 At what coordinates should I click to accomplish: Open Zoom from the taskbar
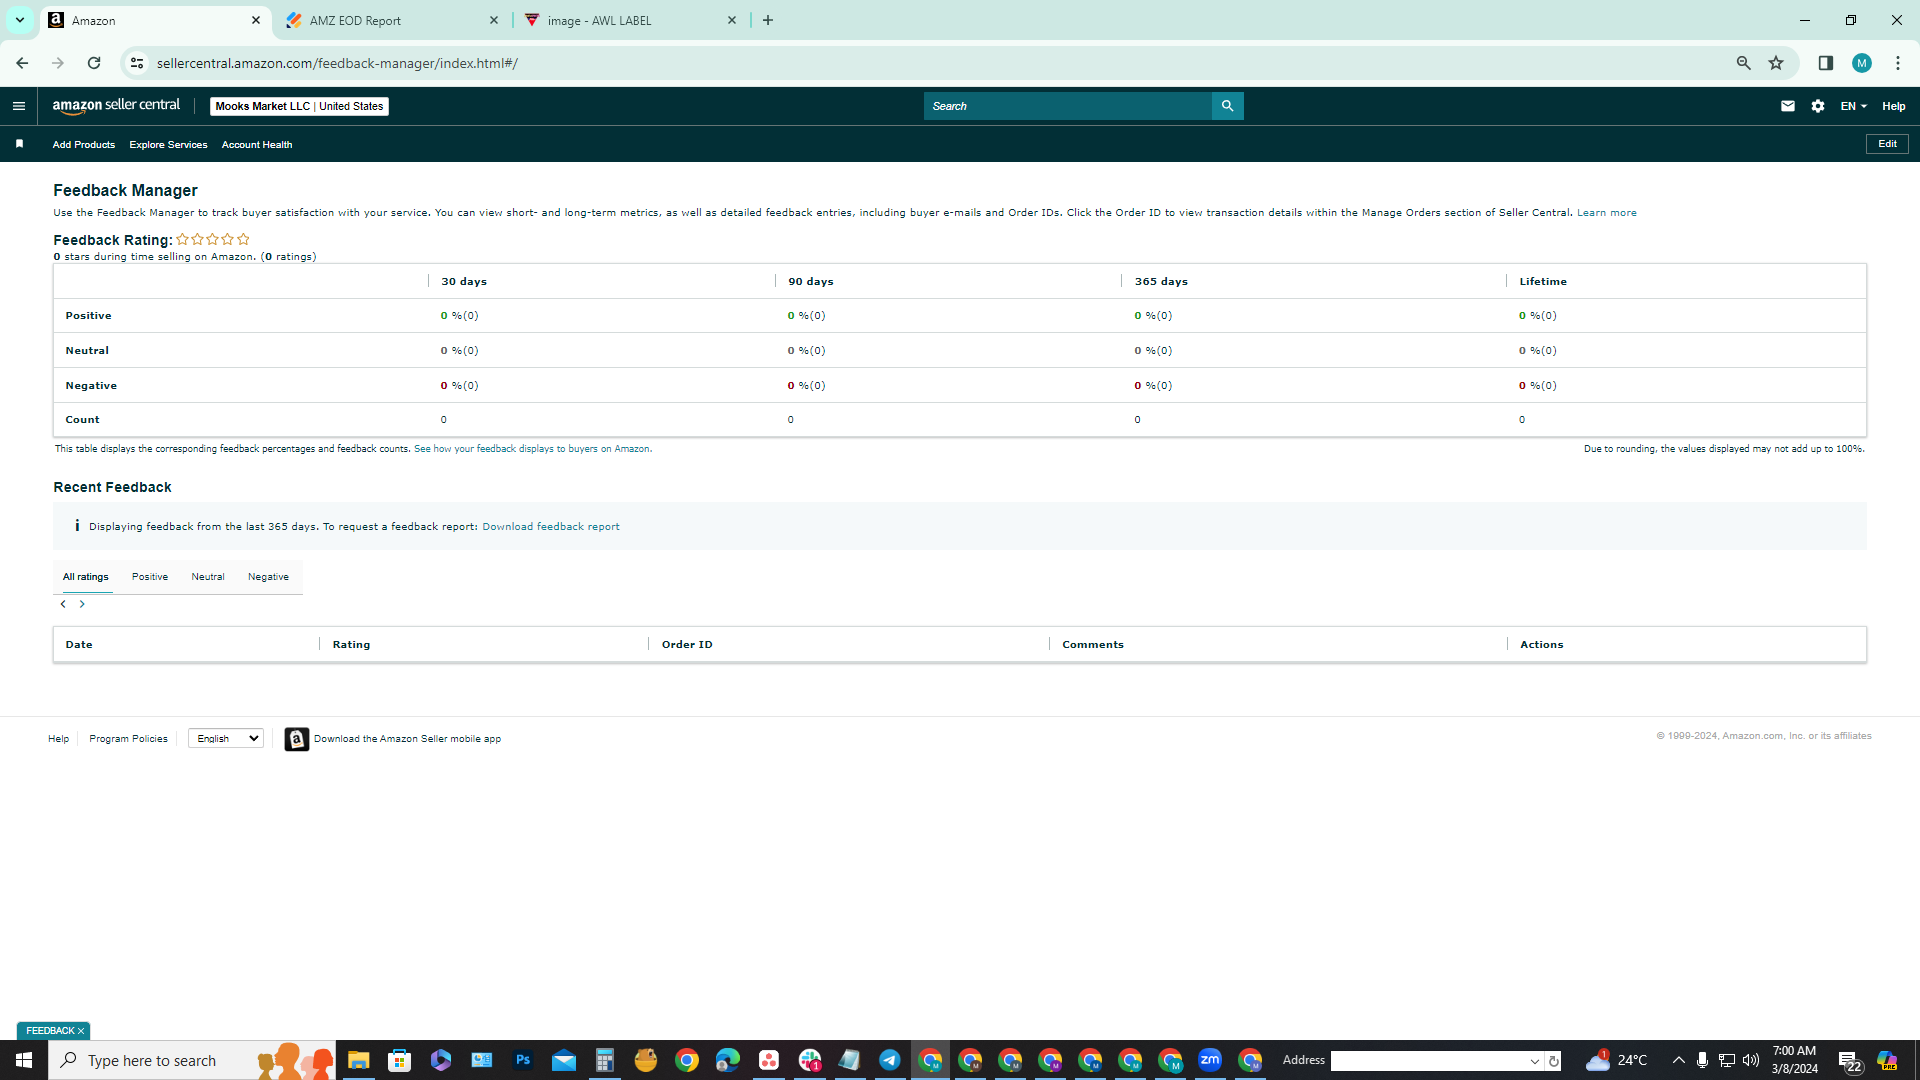coord(1210,1060)
